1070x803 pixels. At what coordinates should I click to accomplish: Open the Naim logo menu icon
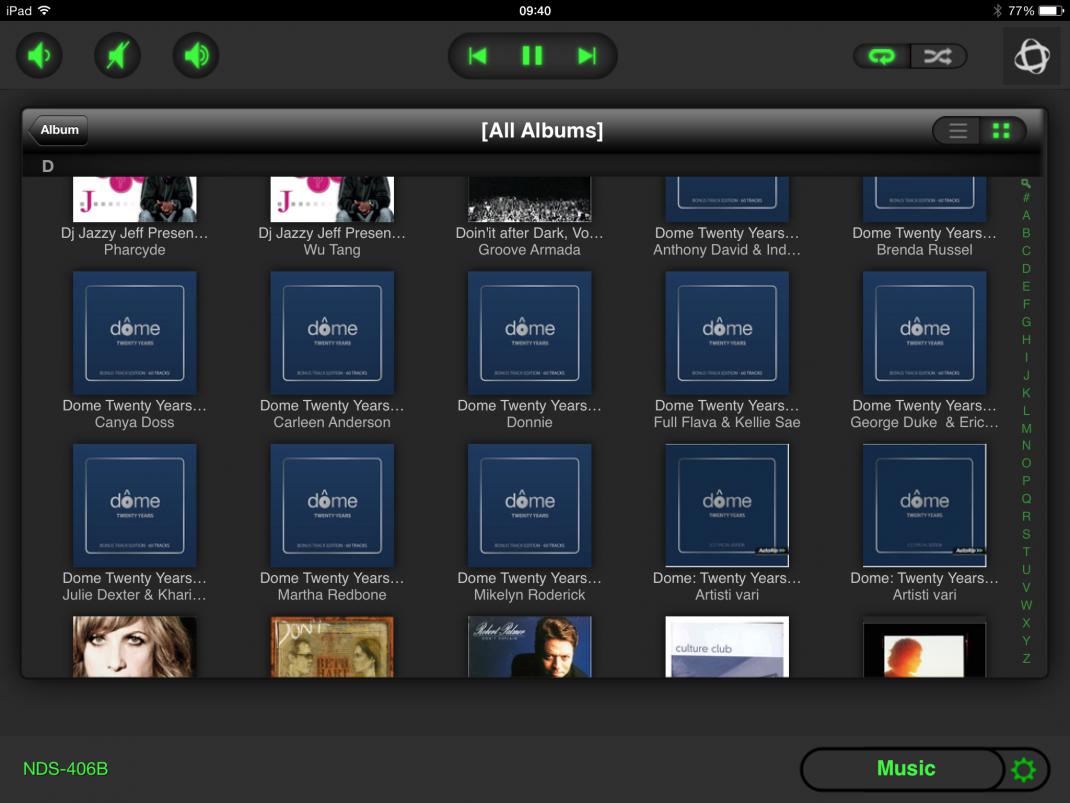(x=1031, y=56)
